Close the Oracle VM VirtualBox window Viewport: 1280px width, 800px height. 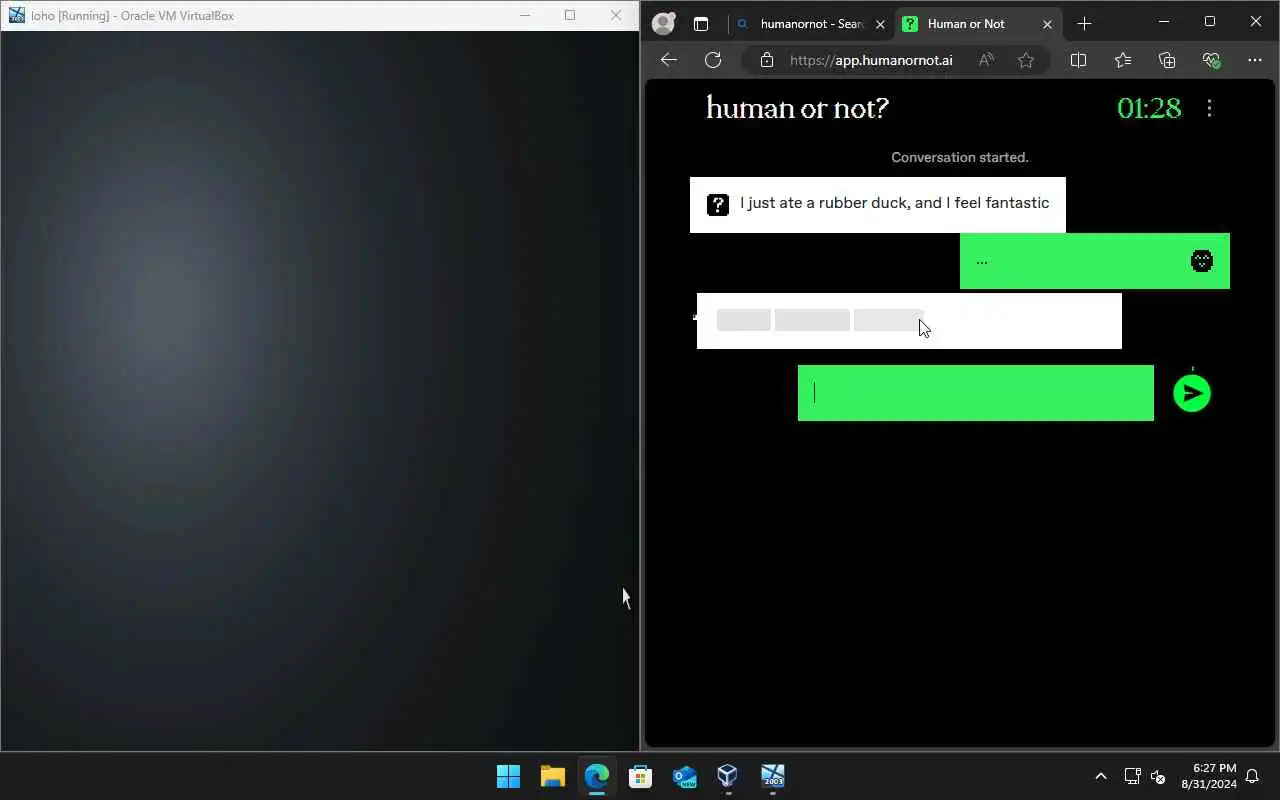pos(616,15)
